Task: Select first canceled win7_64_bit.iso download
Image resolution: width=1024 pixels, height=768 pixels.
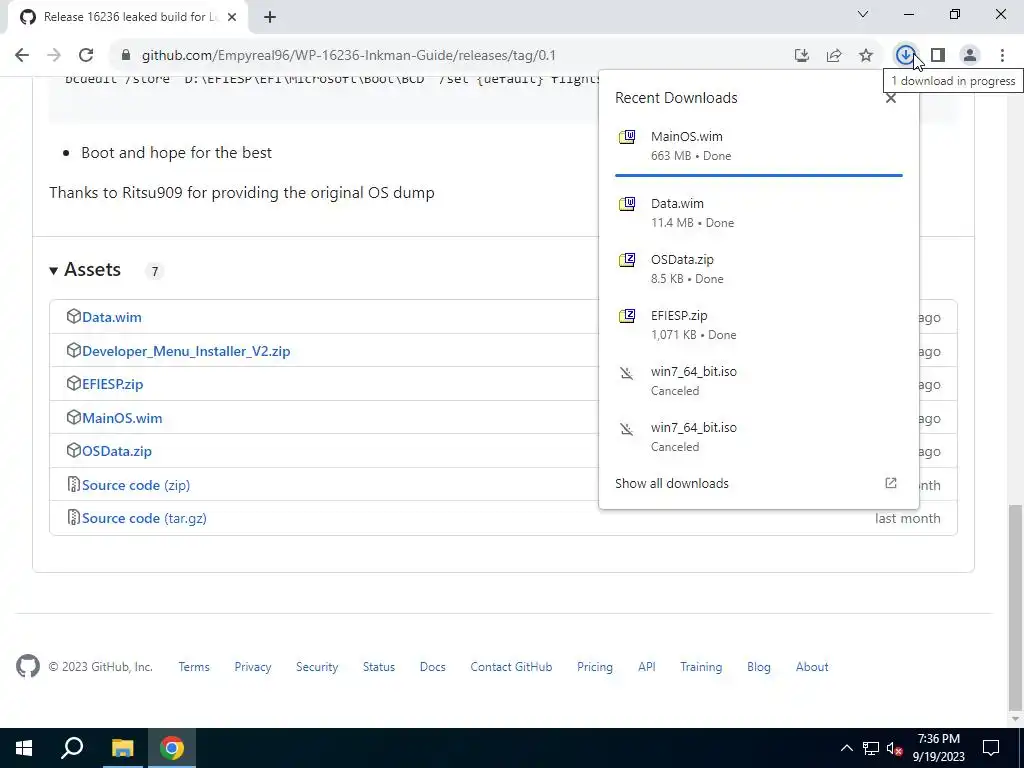Action: (x=758, y=381)
